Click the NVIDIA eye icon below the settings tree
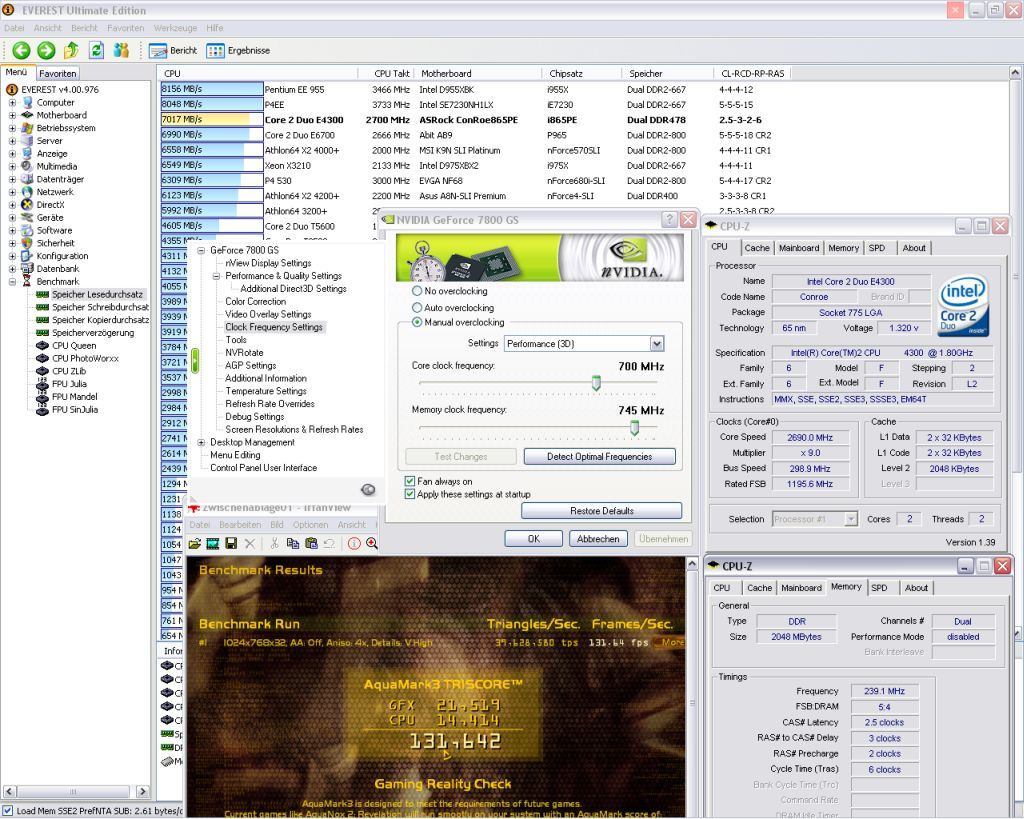The width and height of the screenshot is (1024, 819). coord(368,490)
